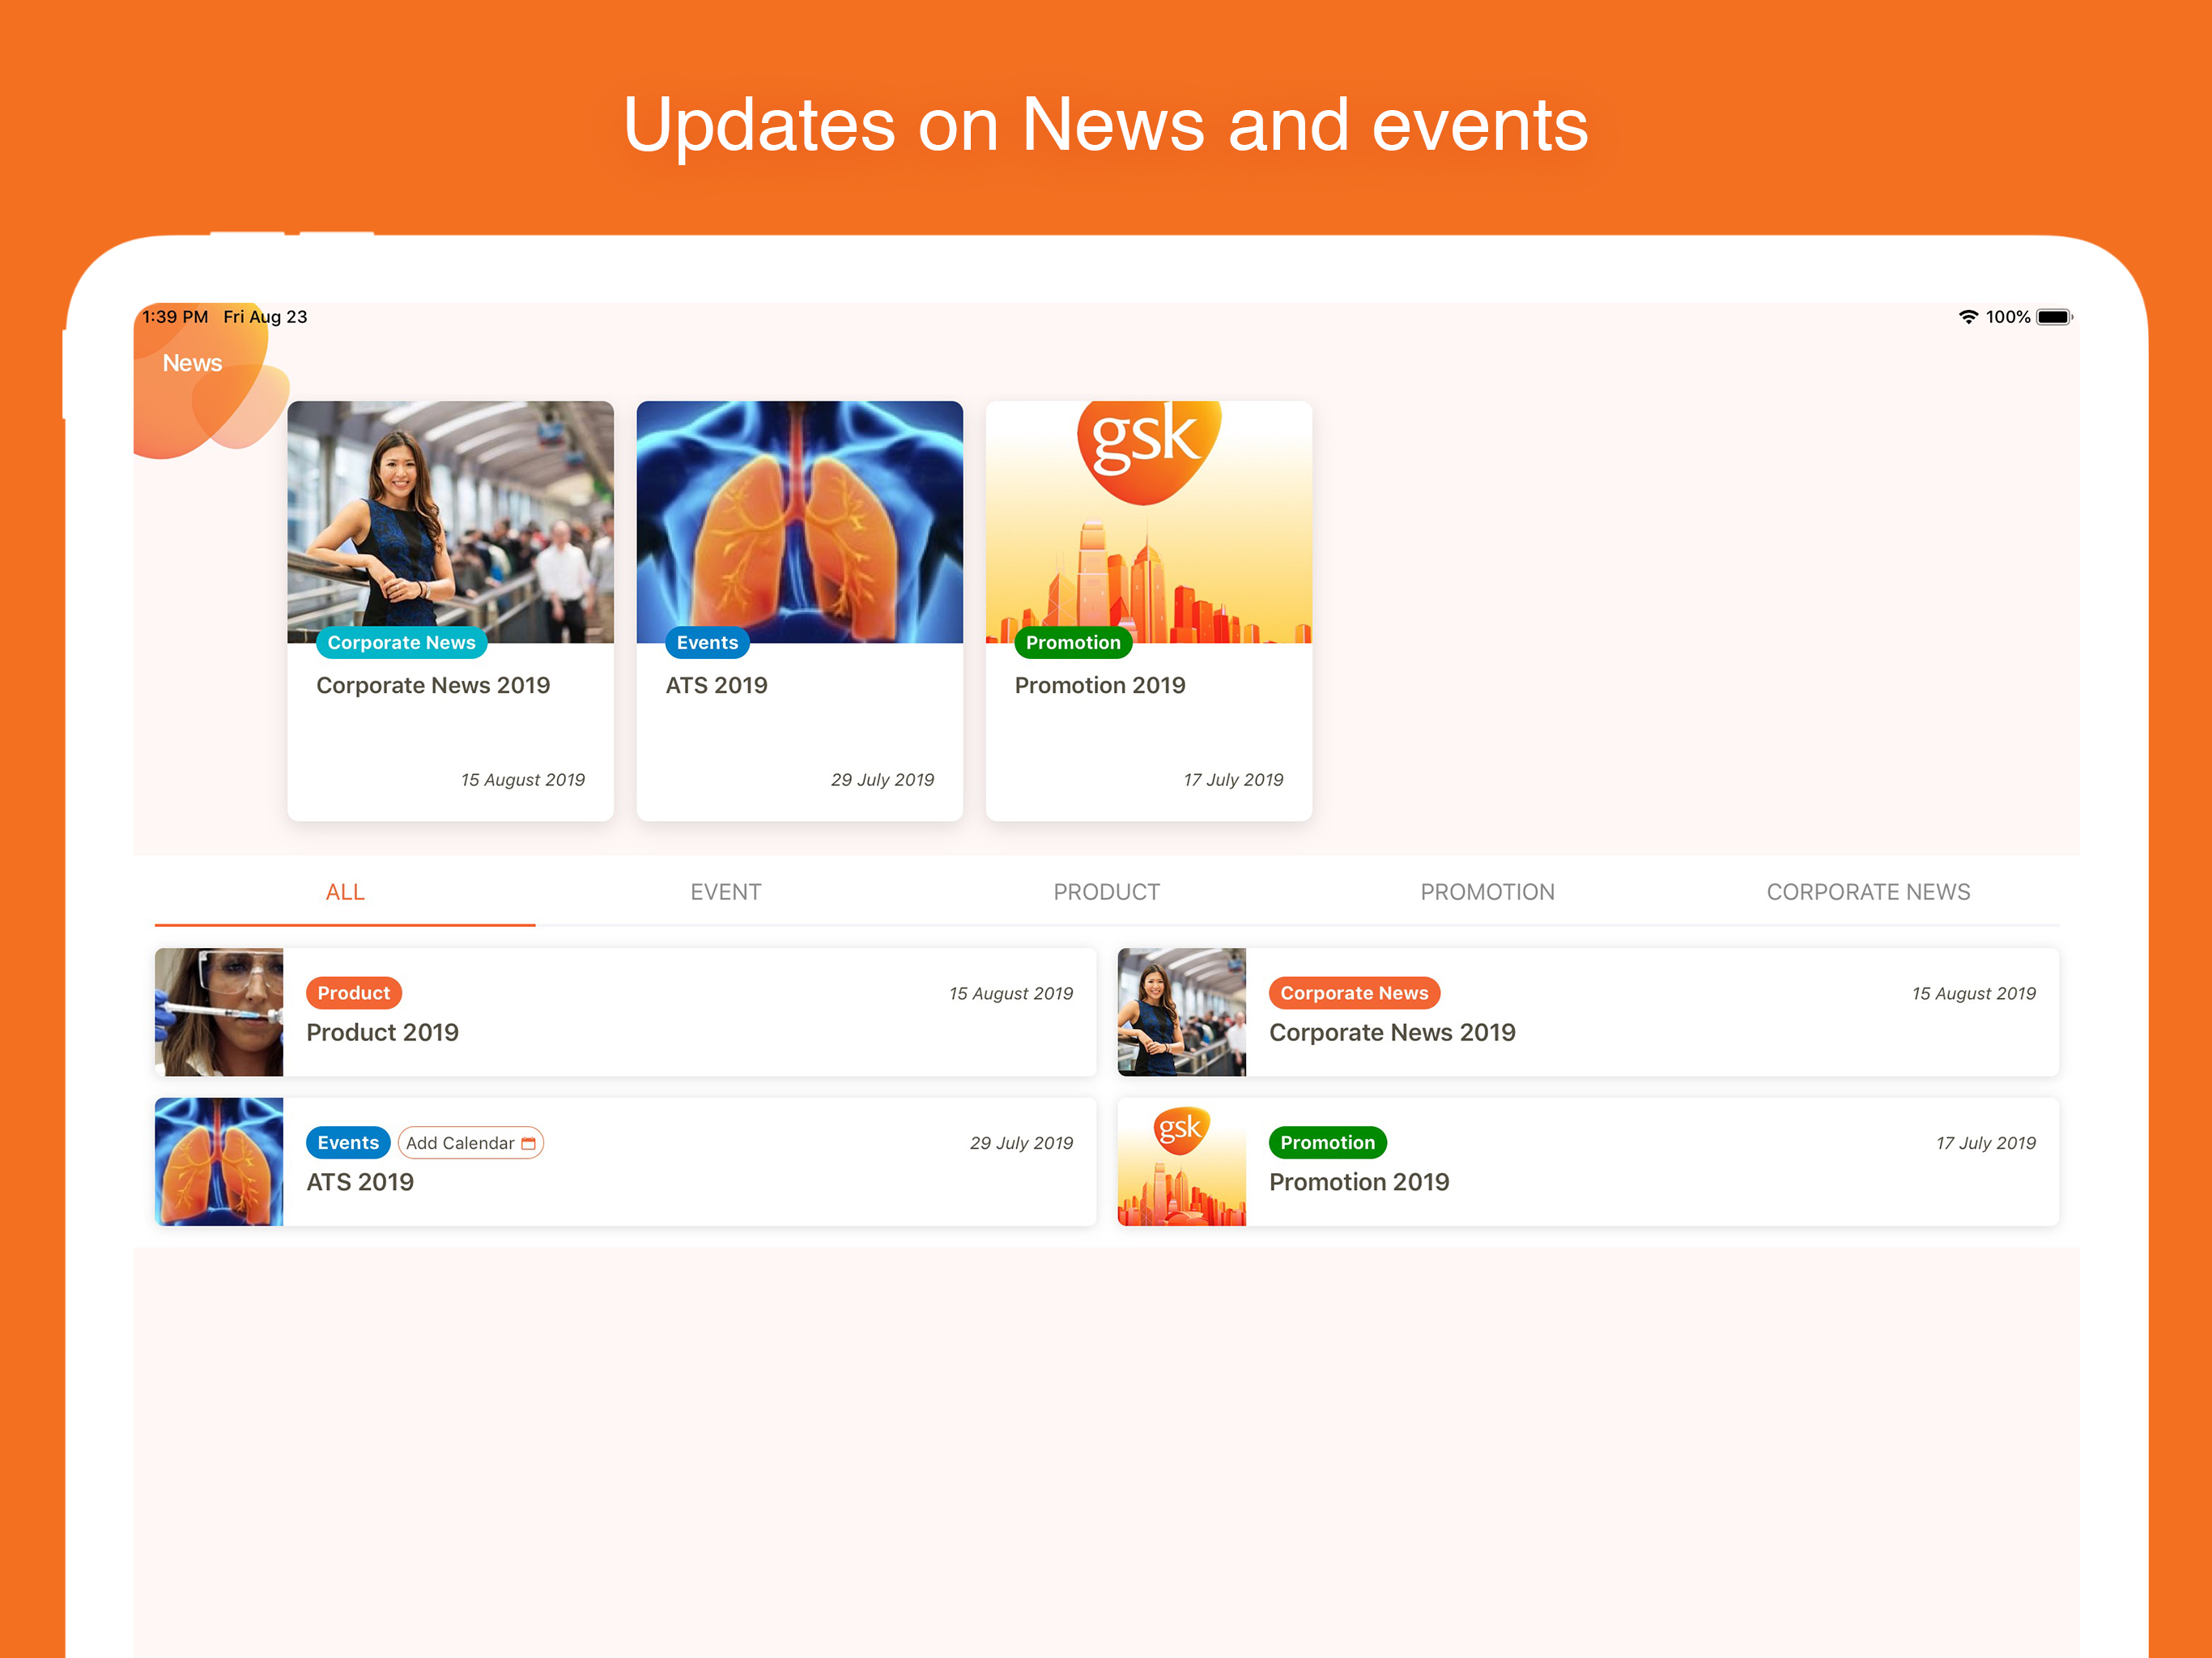2212x1658 pixels.
Task: Click the 17 July 2019 date on featured card
Action: 1234,780
